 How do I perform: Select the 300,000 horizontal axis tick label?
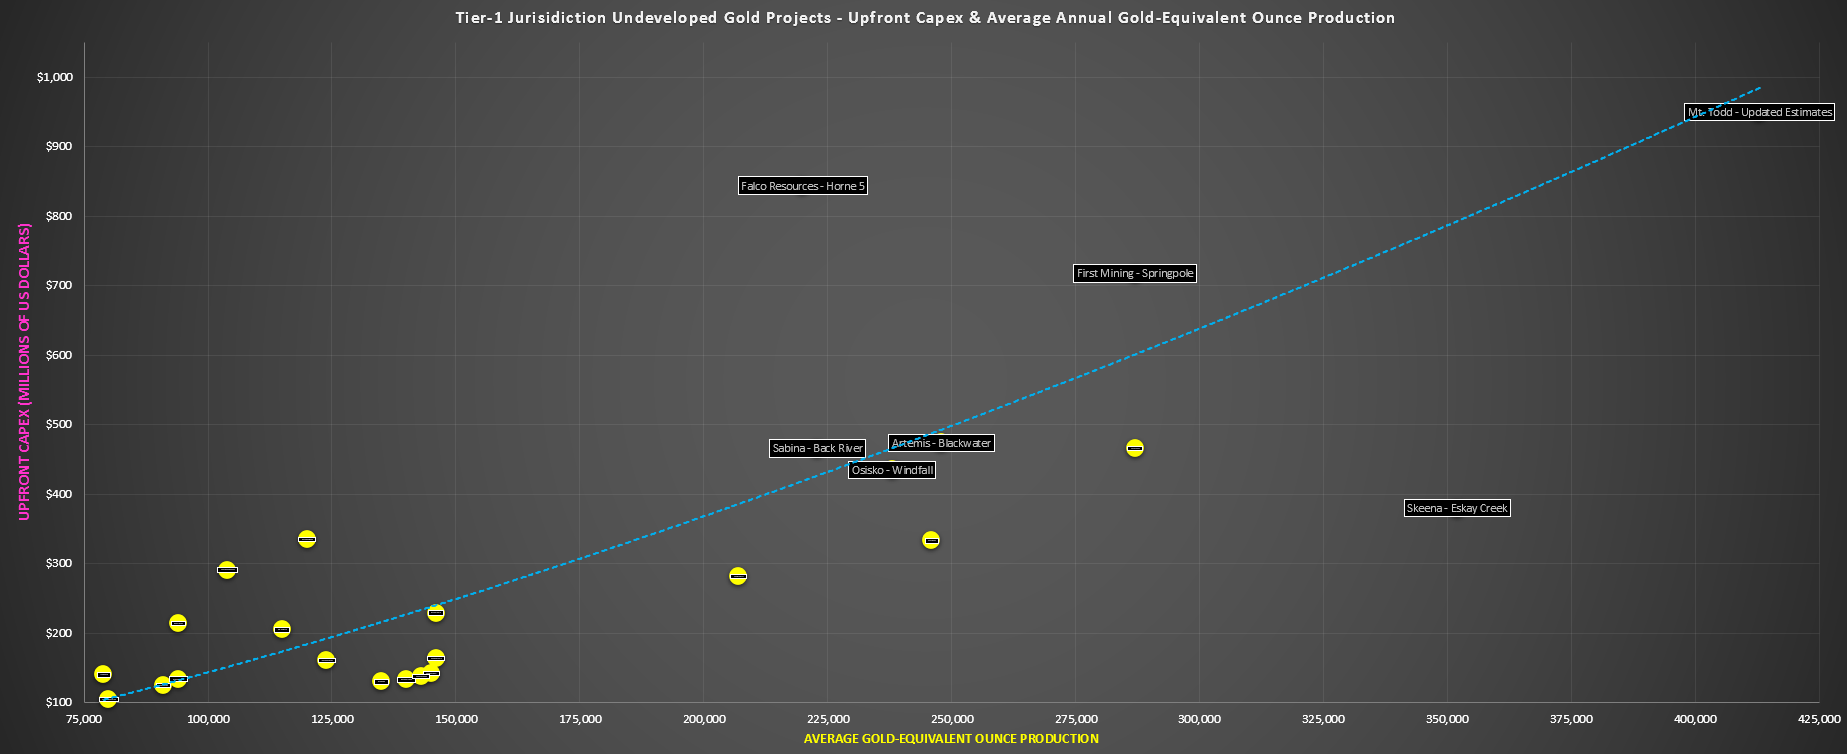[1200, 719]
